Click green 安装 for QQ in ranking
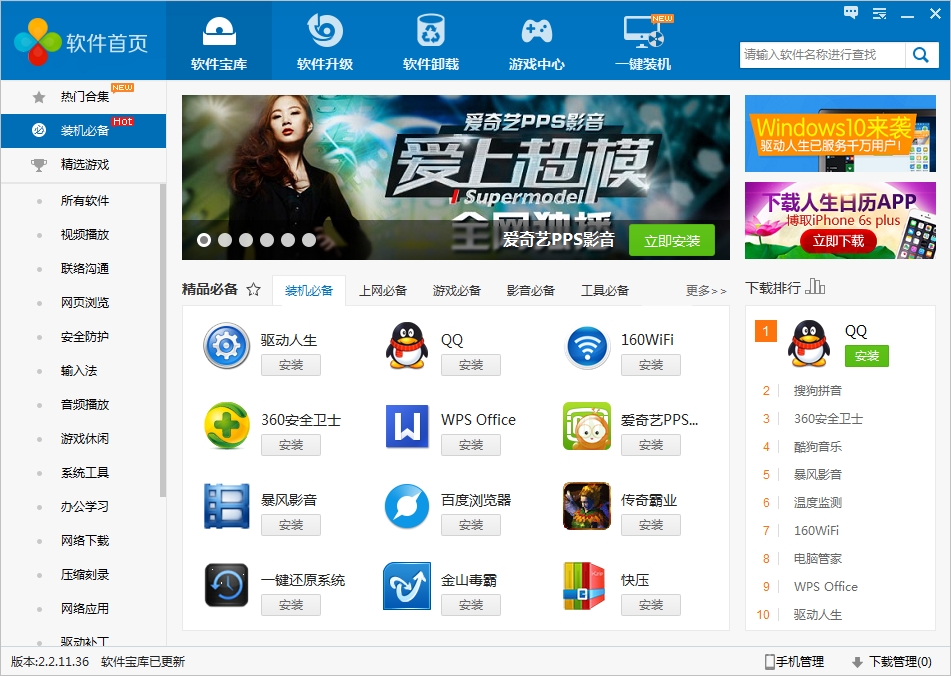Screen dimensions: 951x676 tap(867, 356)
